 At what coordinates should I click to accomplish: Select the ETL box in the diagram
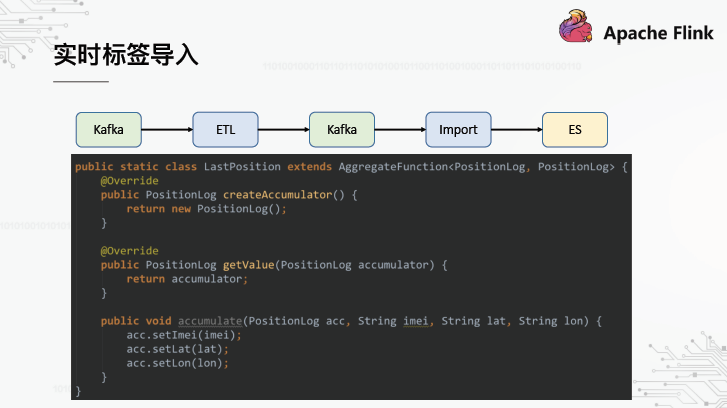click(x=225, y=129)
